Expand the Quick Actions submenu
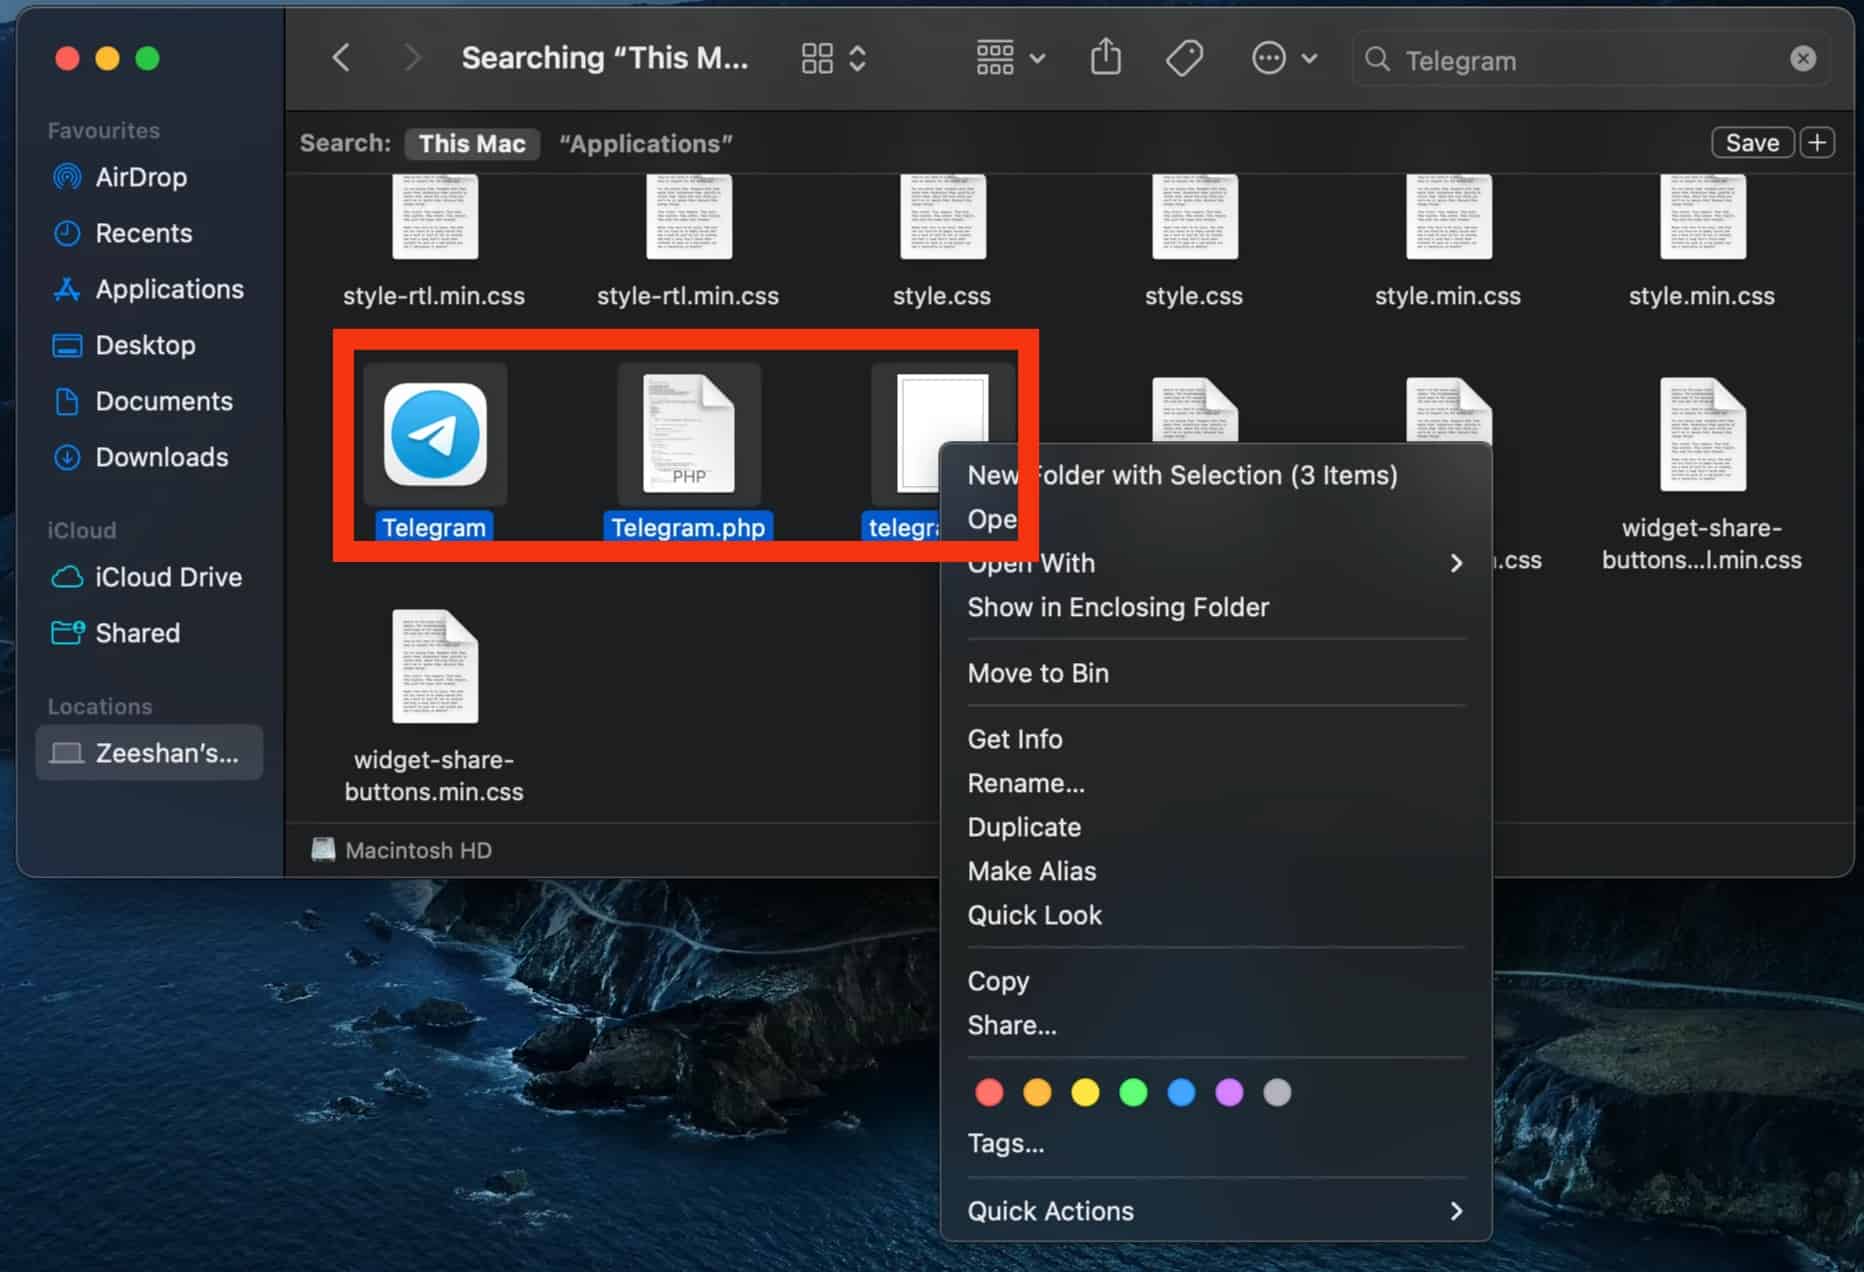1864x1272 pixels. [1215, 1211]
